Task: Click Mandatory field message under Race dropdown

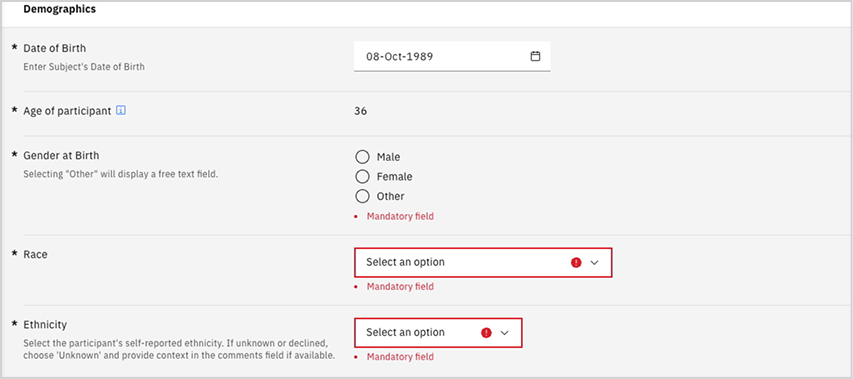Action: click(400, 287)
